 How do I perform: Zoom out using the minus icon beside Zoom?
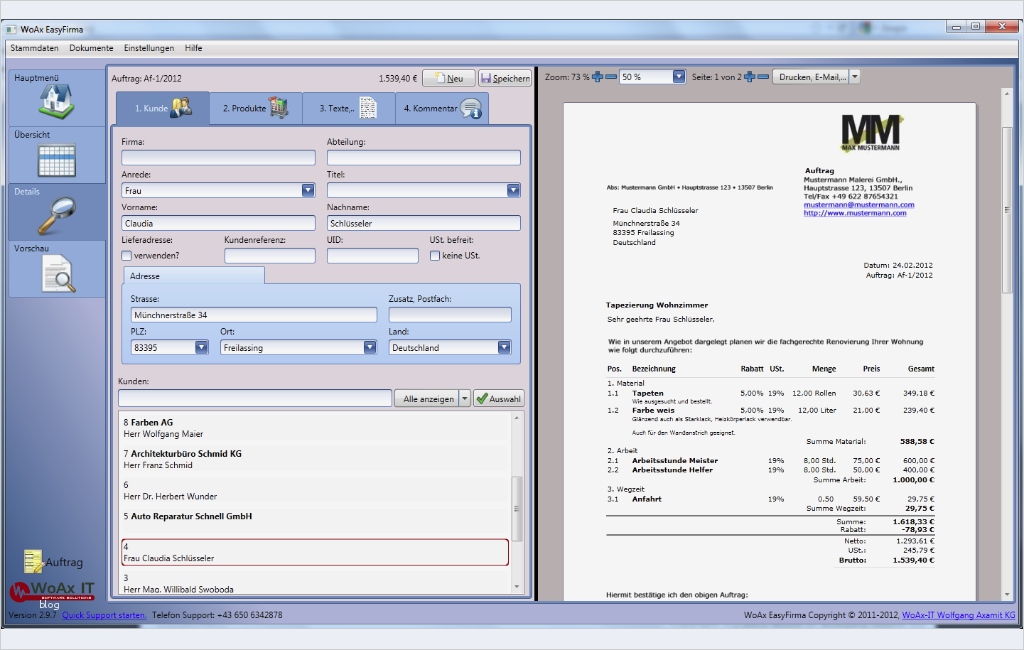coord(610,77)
